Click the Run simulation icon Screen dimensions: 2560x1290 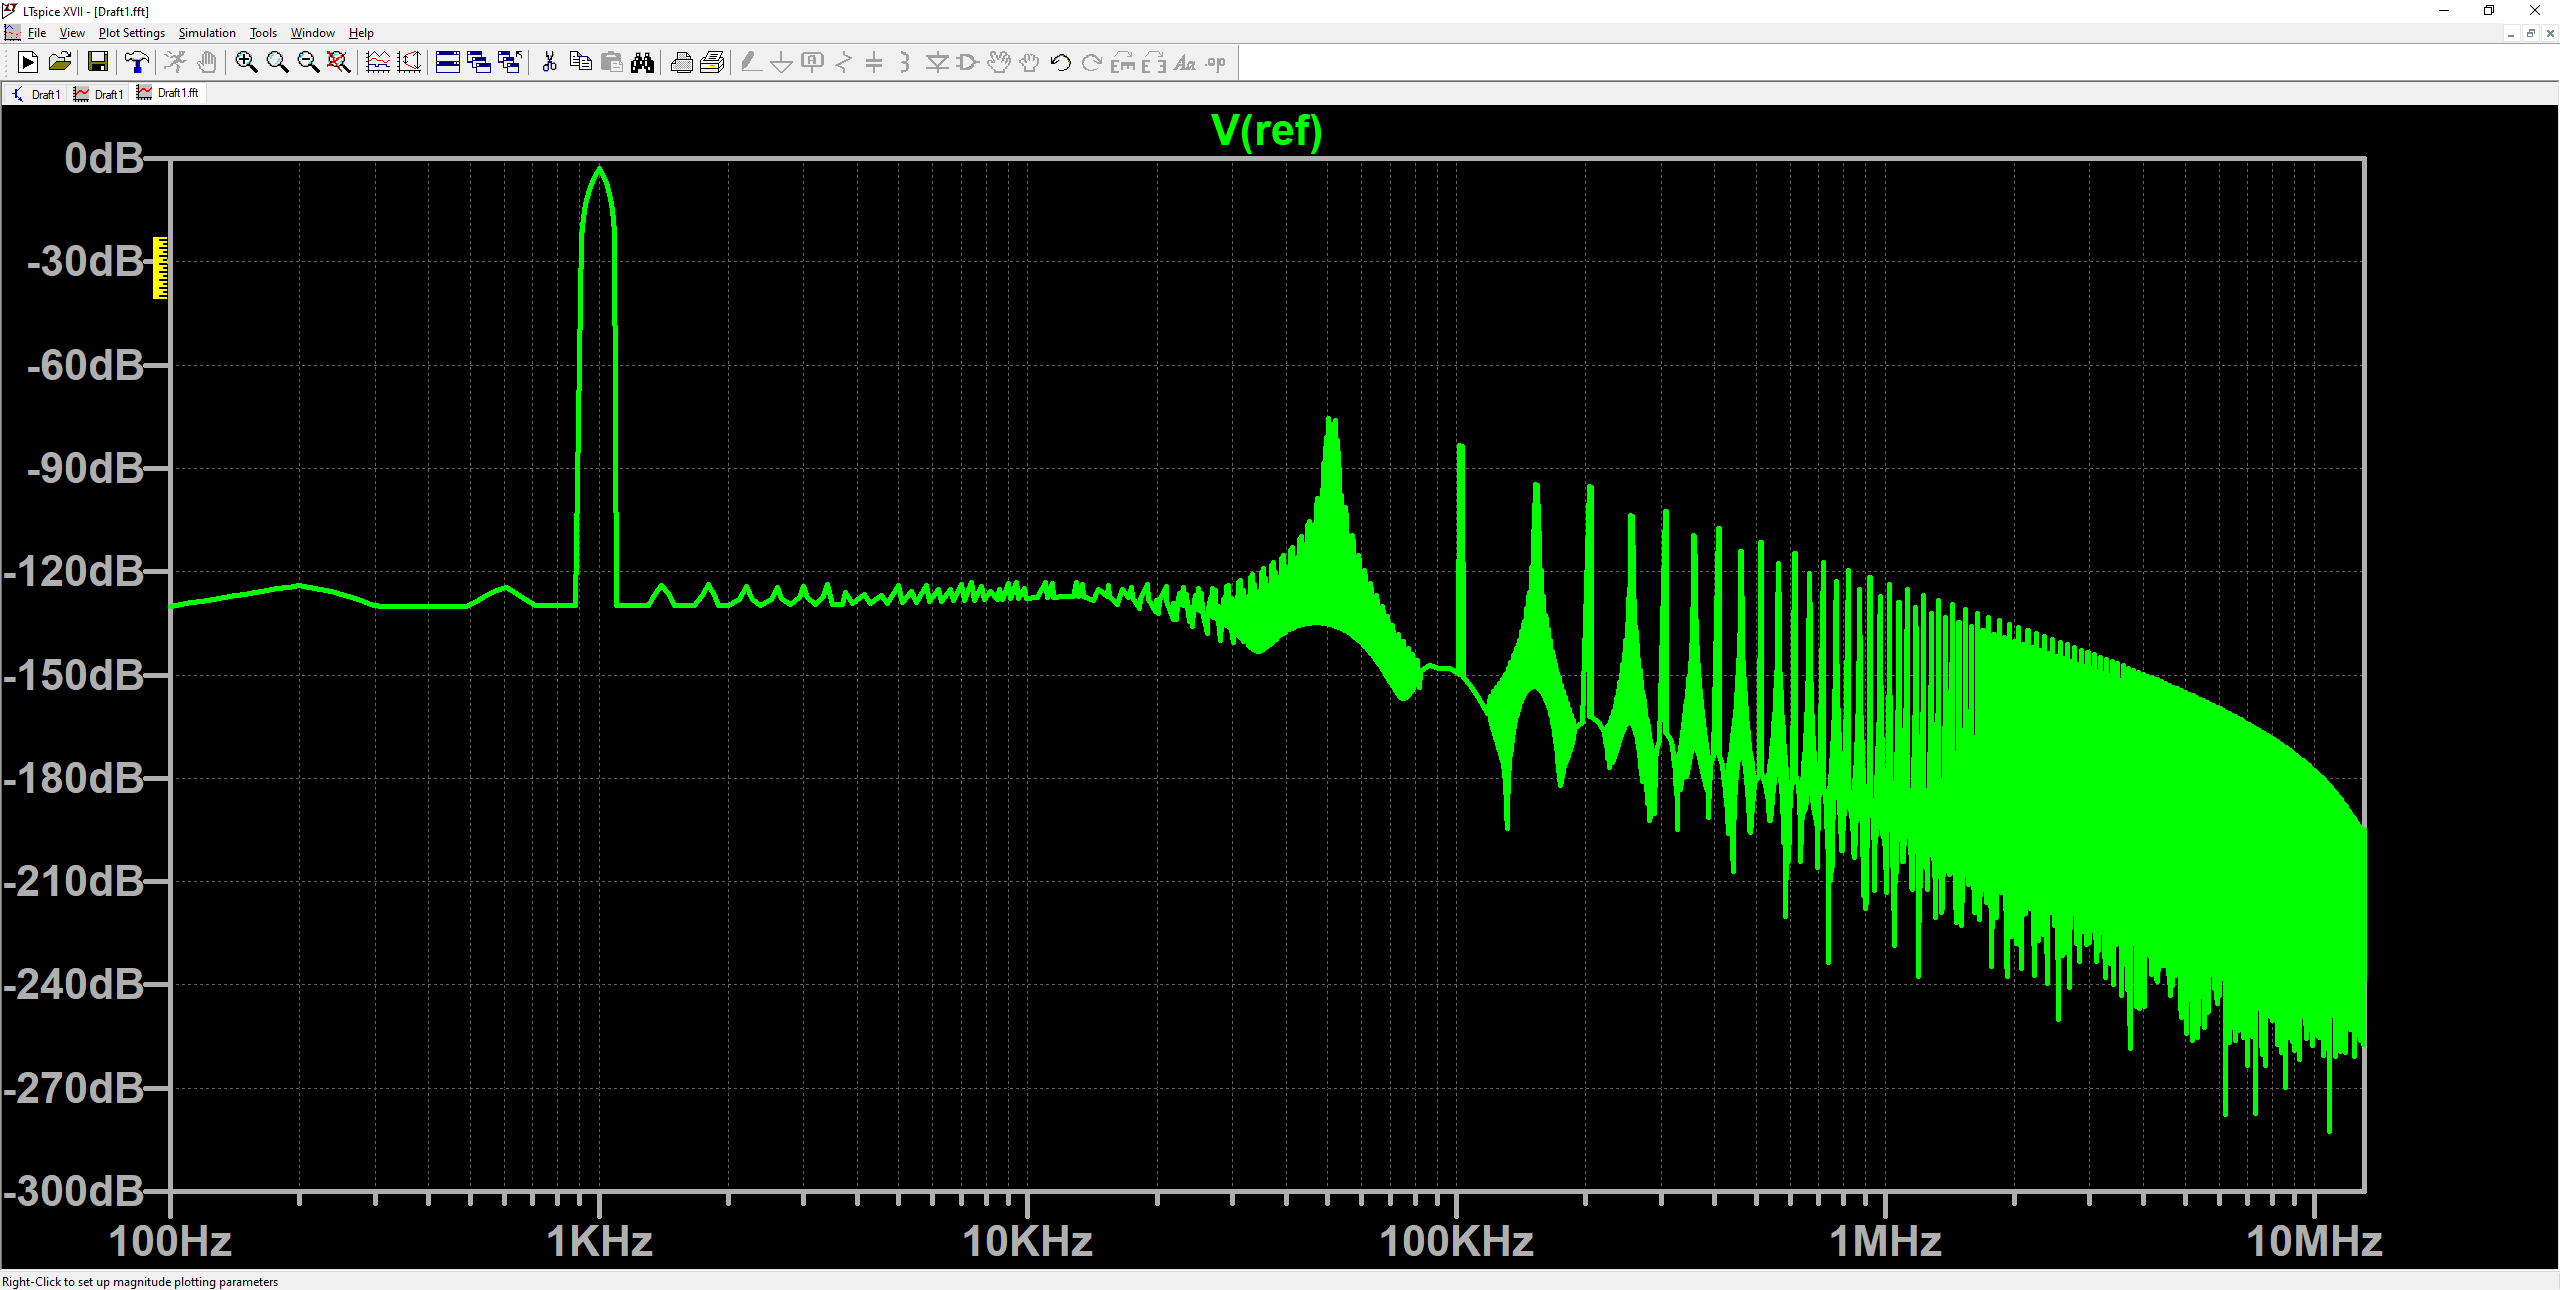(28, 63)
